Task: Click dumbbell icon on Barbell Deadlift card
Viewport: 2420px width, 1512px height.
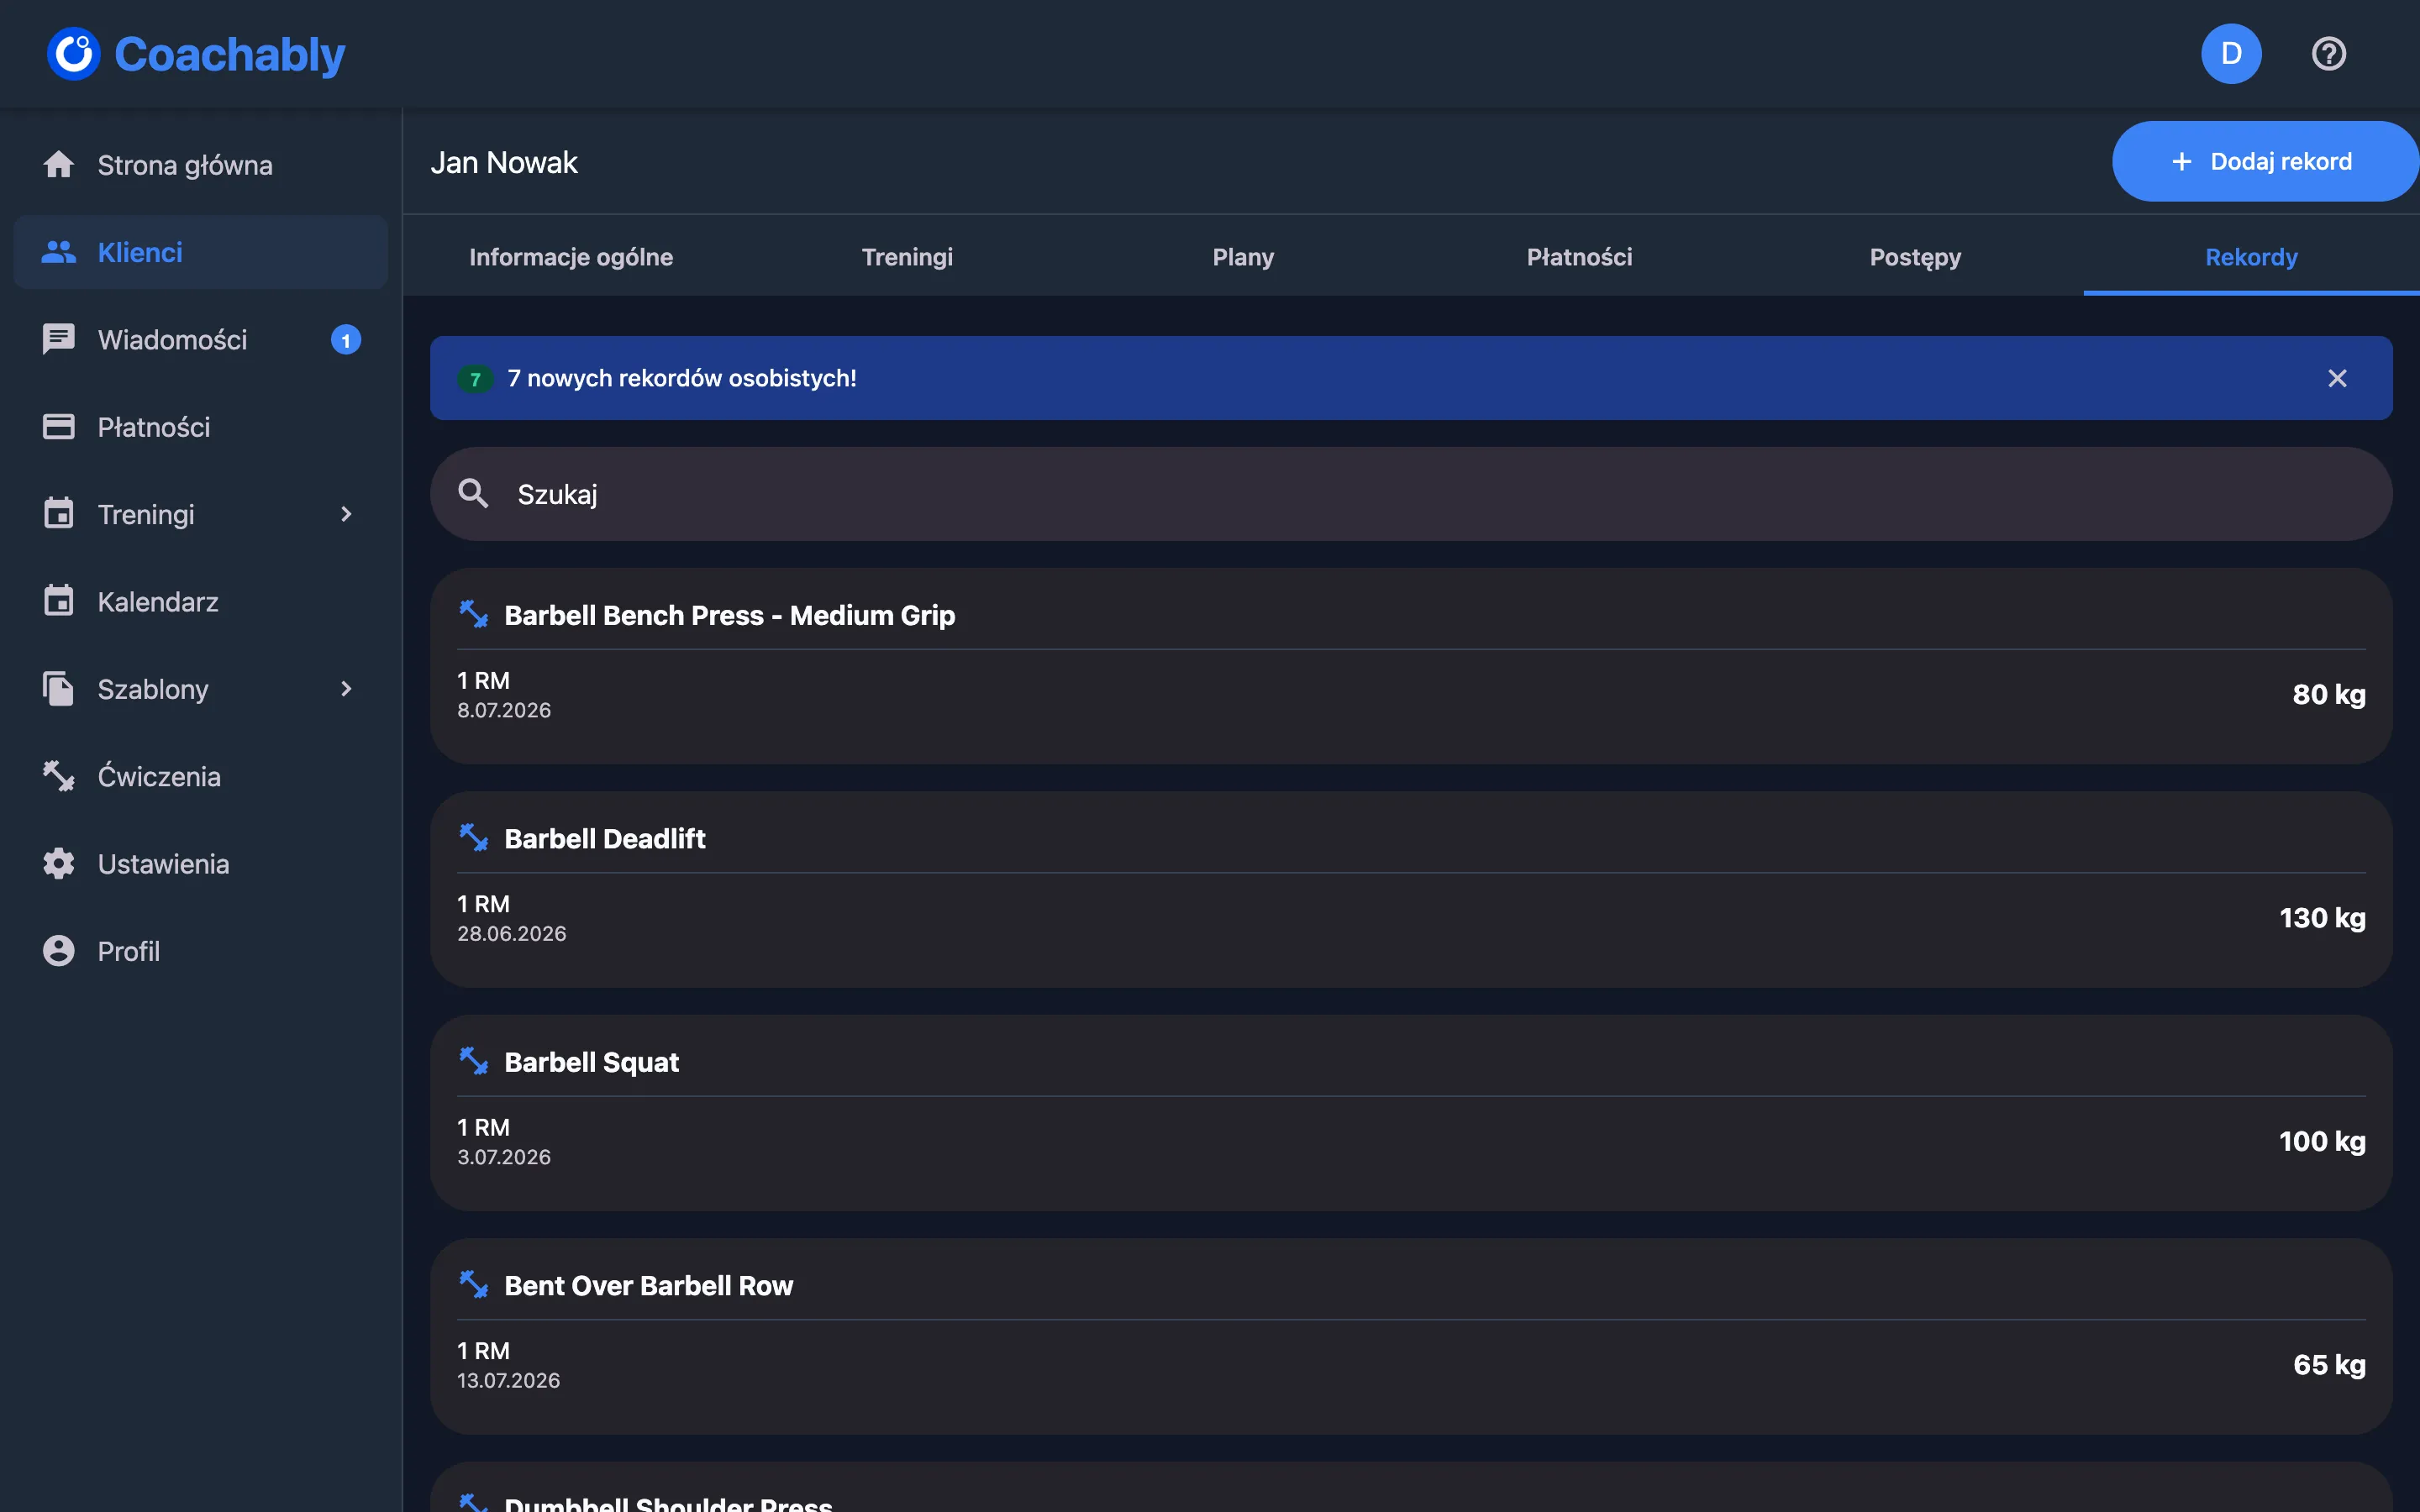Action: pos(473,838)
